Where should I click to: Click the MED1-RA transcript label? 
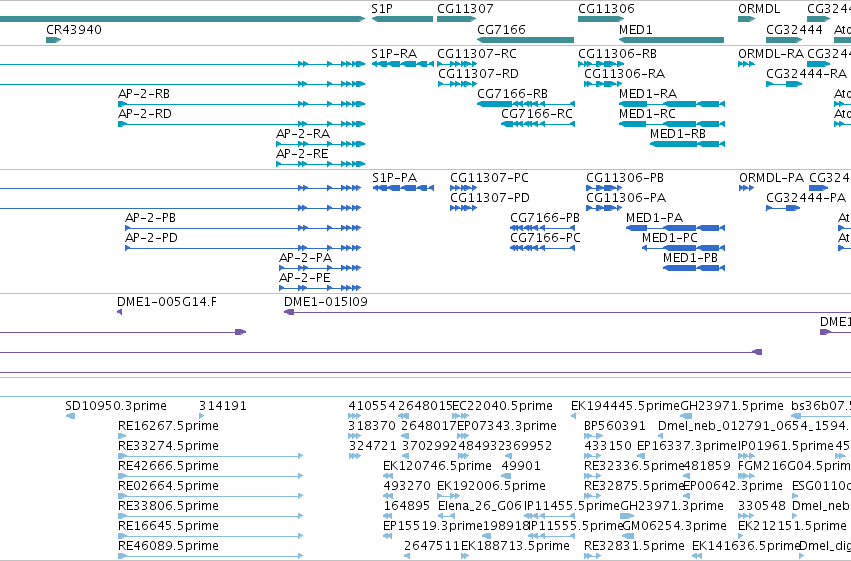647,93
